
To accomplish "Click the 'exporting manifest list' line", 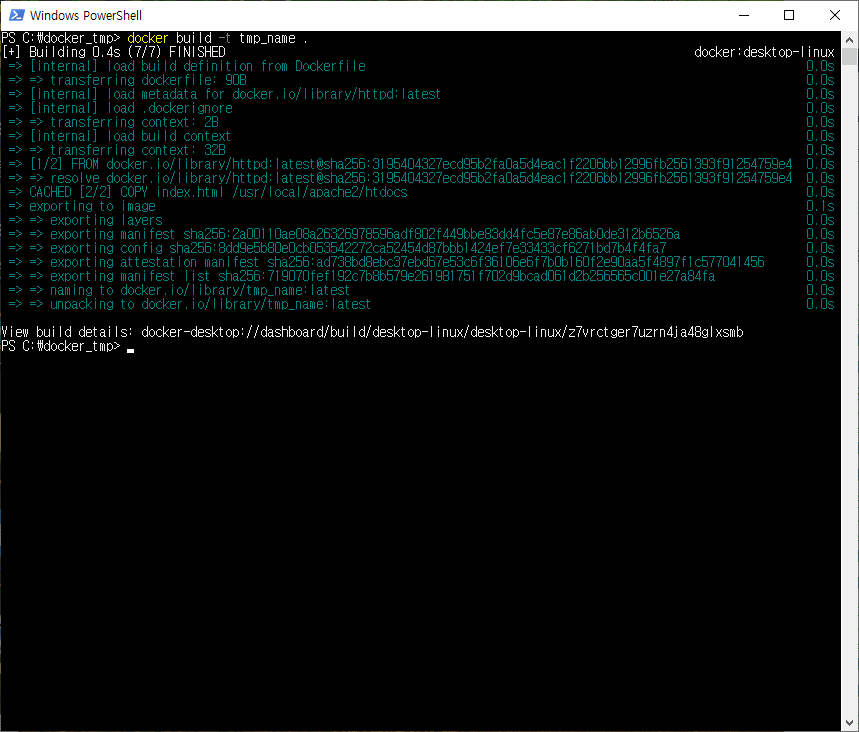I will point(362,276).
